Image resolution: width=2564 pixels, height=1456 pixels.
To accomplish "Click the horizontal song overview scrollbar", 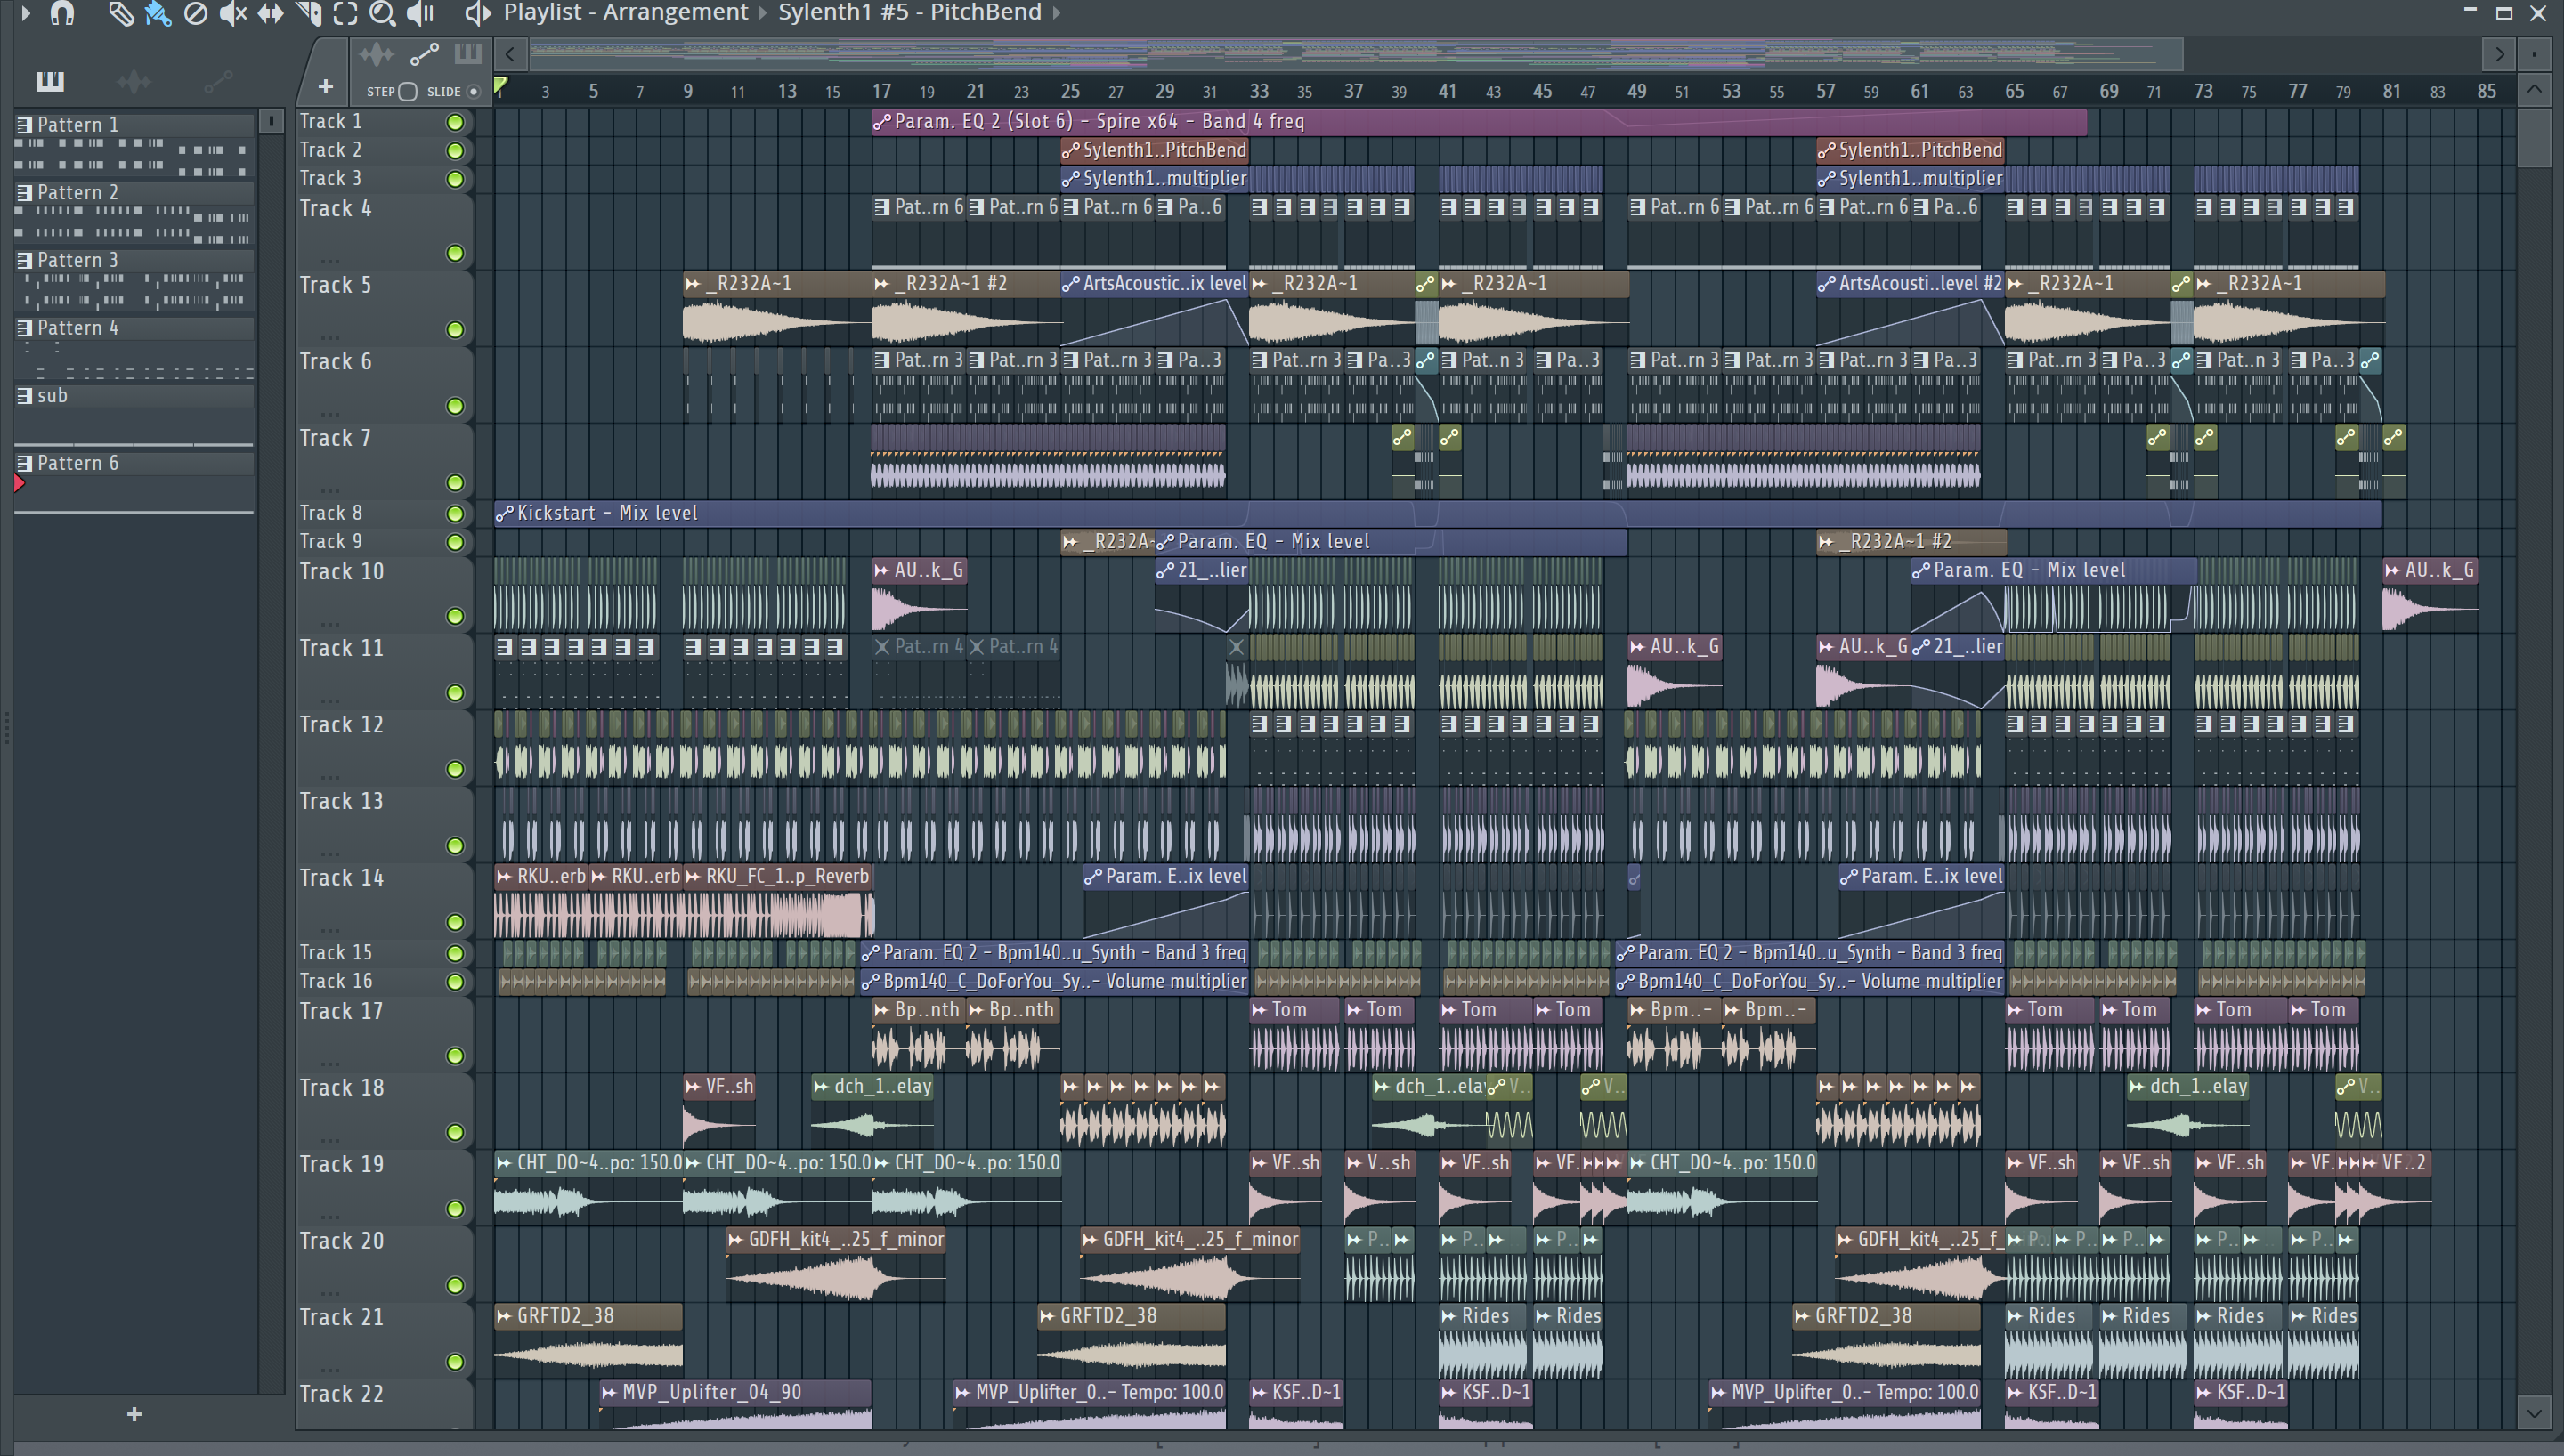I will (1356, 54).
